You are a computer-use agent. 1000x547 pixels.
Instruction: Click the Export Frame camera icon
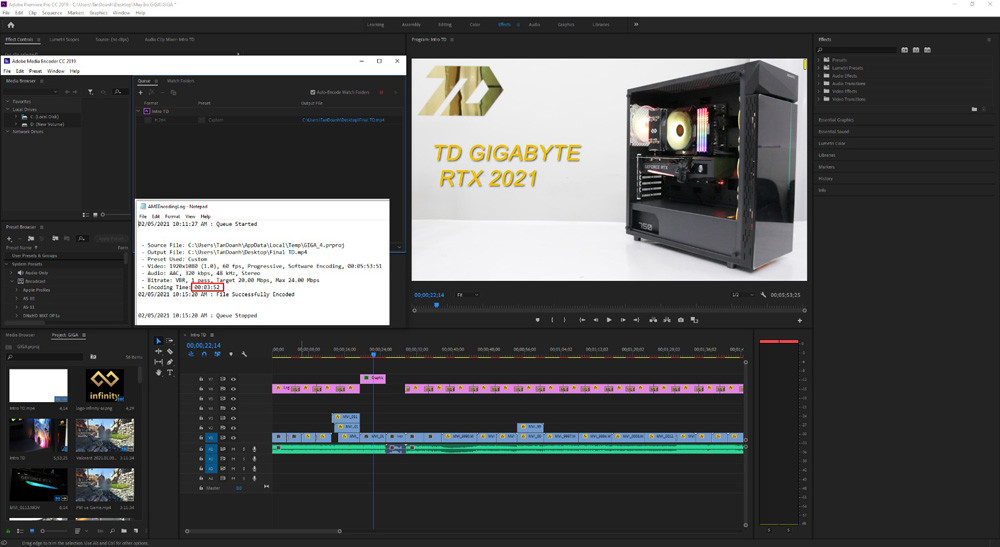point(681,320)
